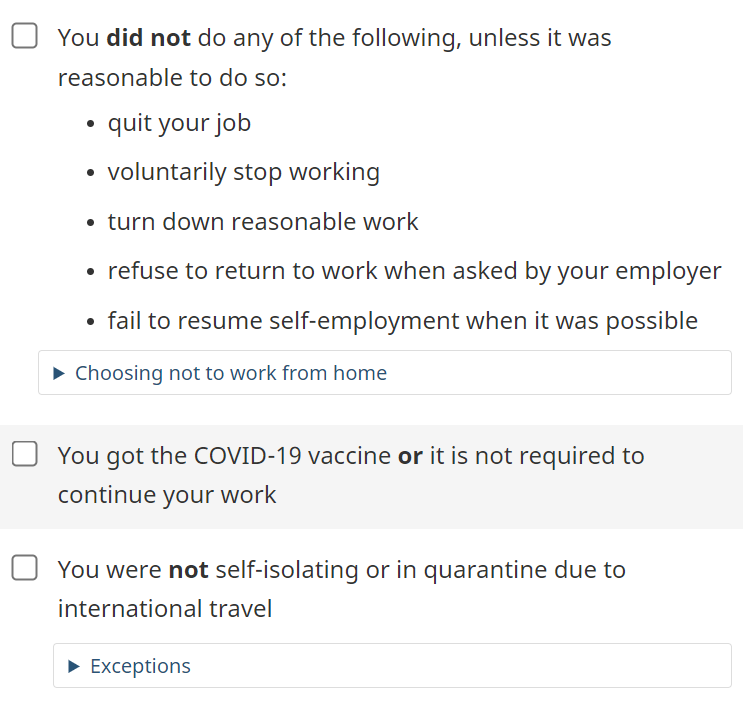Image resolution: width=743 pixels, height=714 pixels.
Task: Expand the 'Choosing not to work from home' details
Action: point(230,373)
